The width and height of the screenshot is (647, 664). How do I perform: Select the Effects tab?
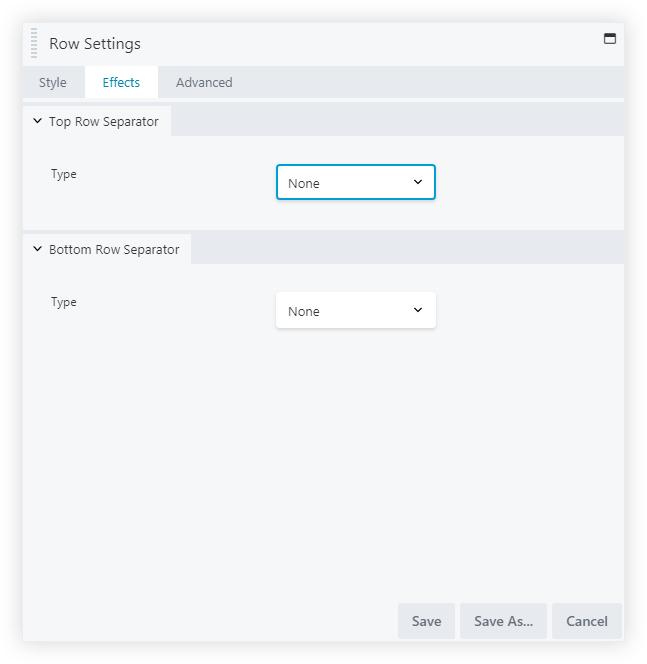(121, 83)
